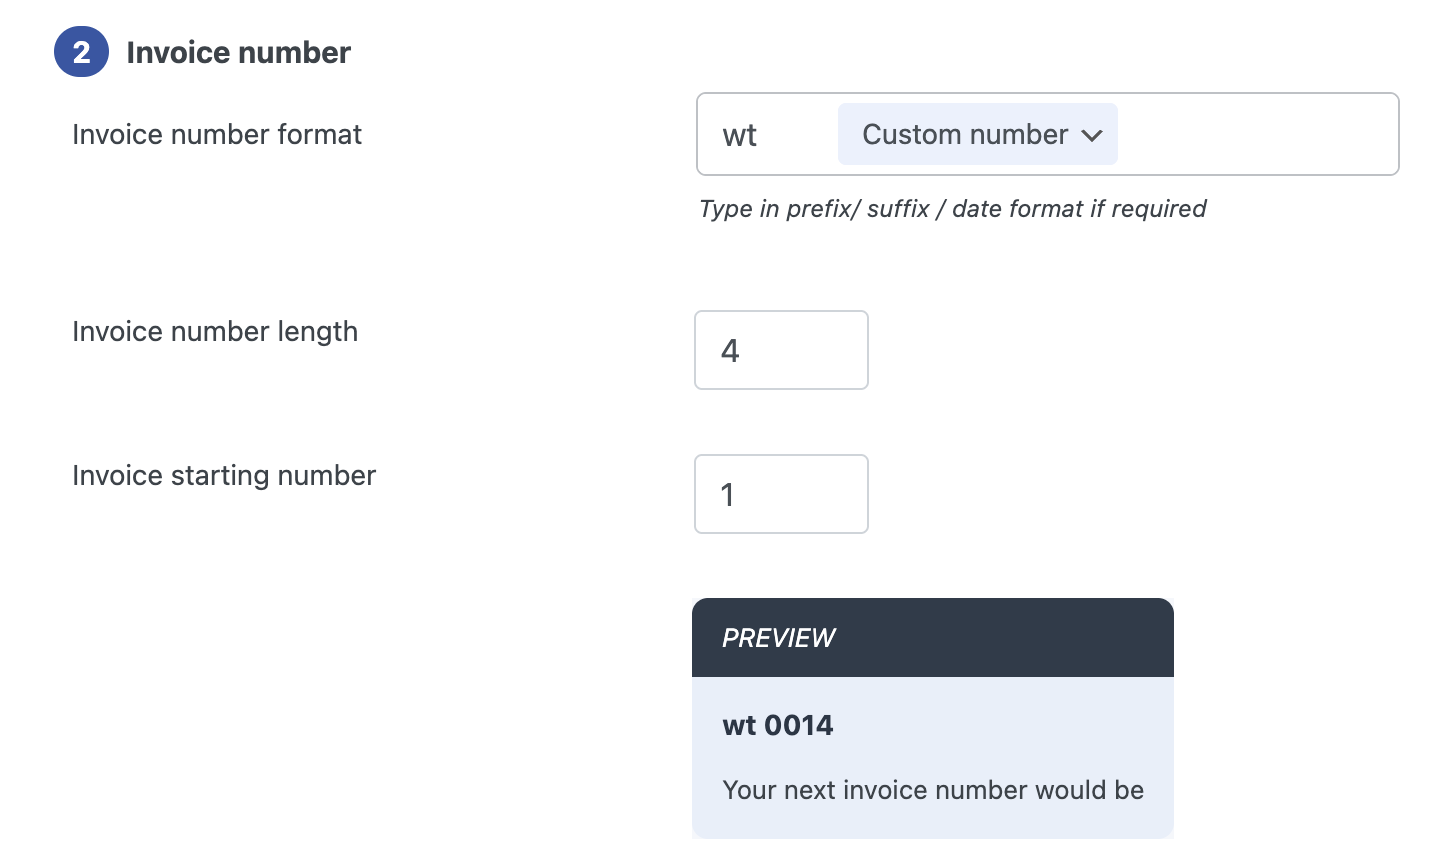Image resolution: width=1444 pixels, height=864 pixels.
Task: Select the preview text wt 0014
Action: click(x=778, y=724)
